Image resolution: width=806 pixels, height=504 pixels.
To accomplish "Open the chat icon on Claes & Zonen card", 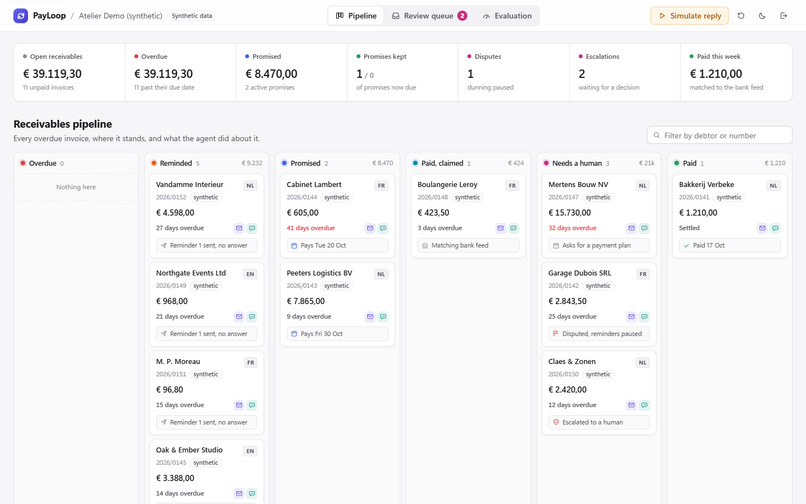I will pos(644,405).
